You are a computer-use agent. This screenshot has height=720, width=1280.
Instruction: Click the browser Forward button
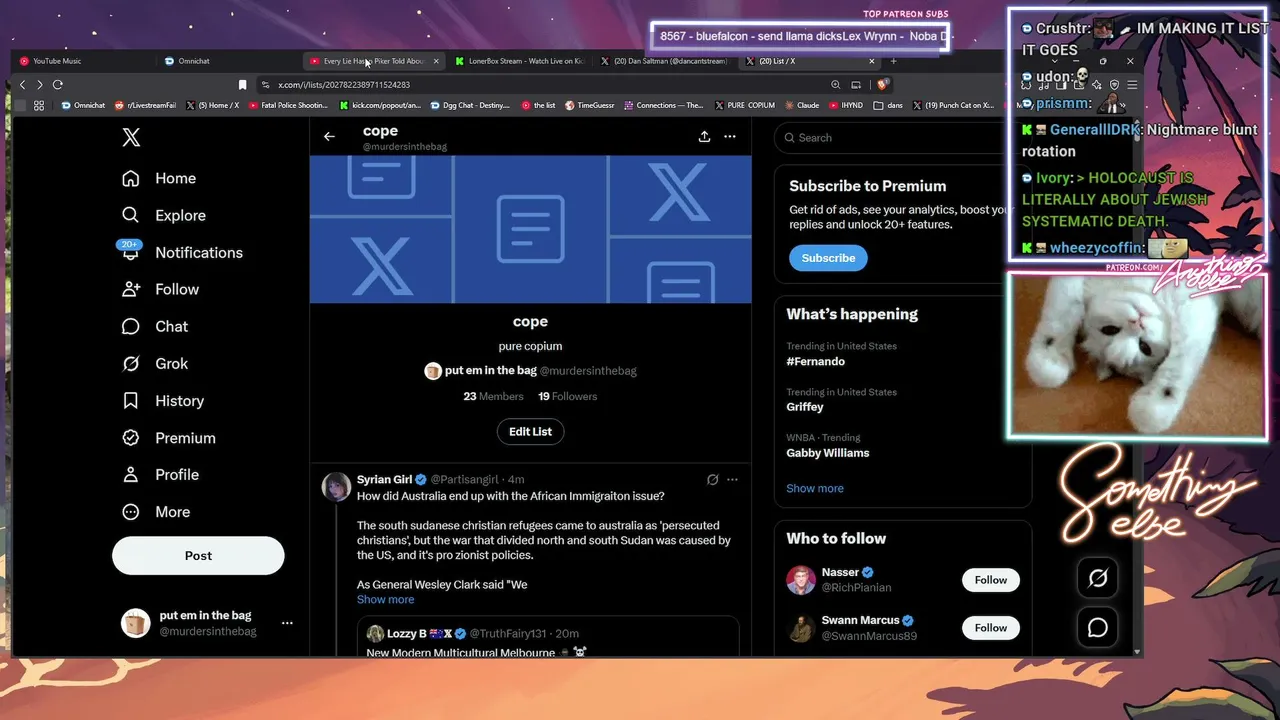(x=40, y=85)
